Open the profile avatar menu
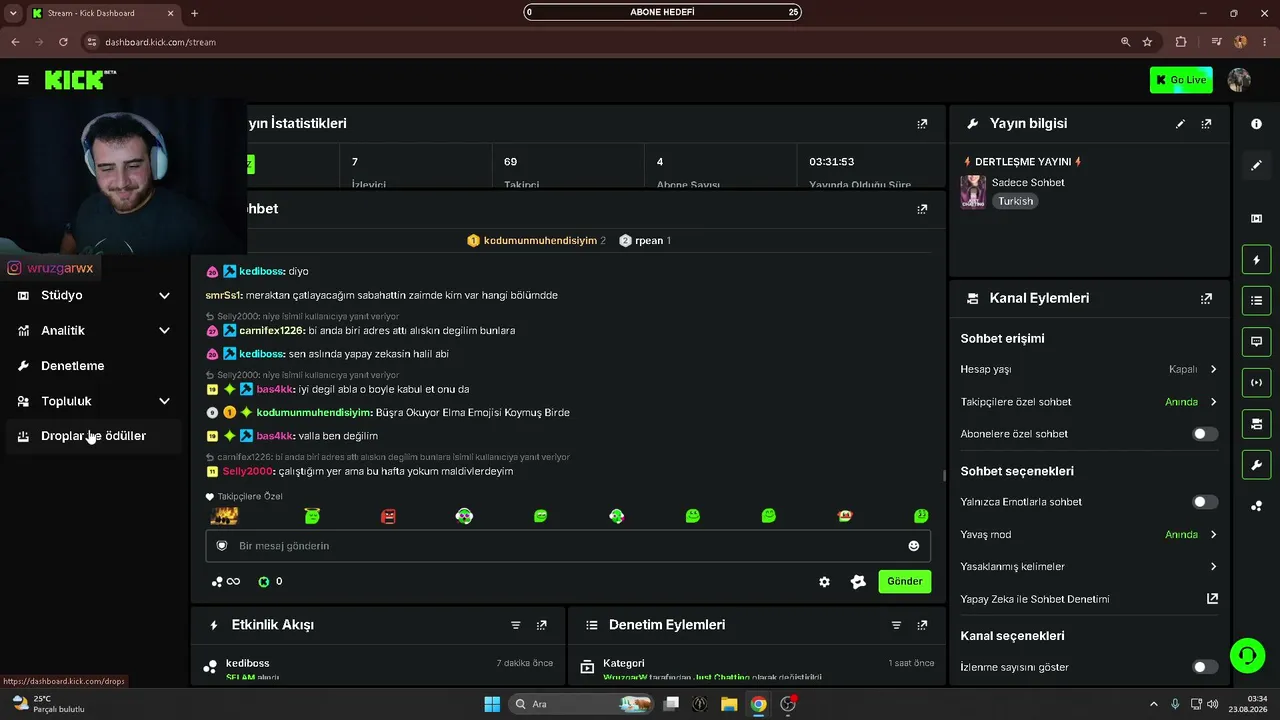 1239,80
